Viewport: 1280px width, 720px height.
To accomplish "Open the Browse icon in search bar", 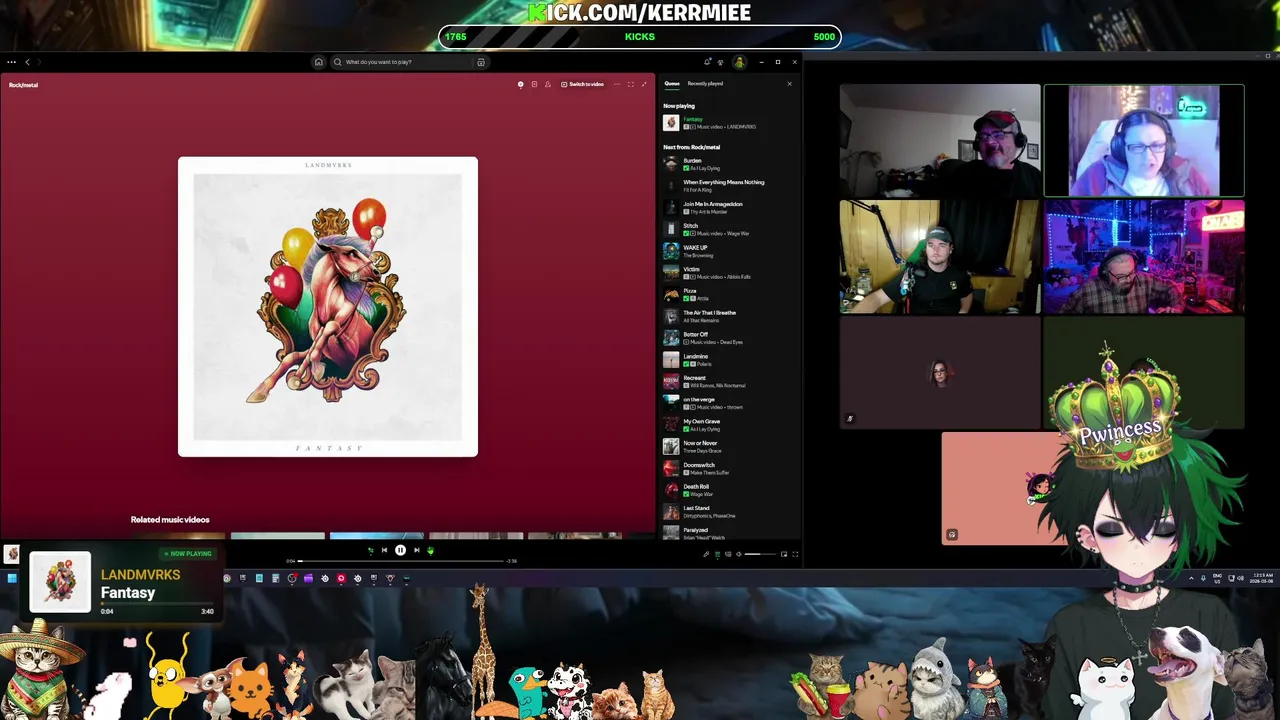I will click(481, 62).
